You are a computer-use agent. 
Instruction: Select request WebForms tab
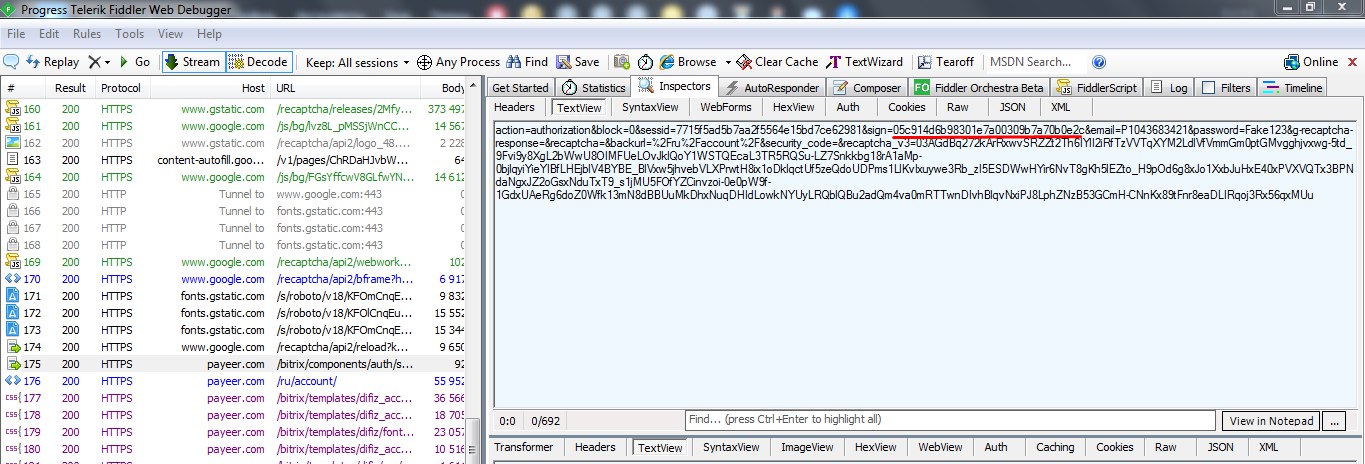(x=725, y=108)
